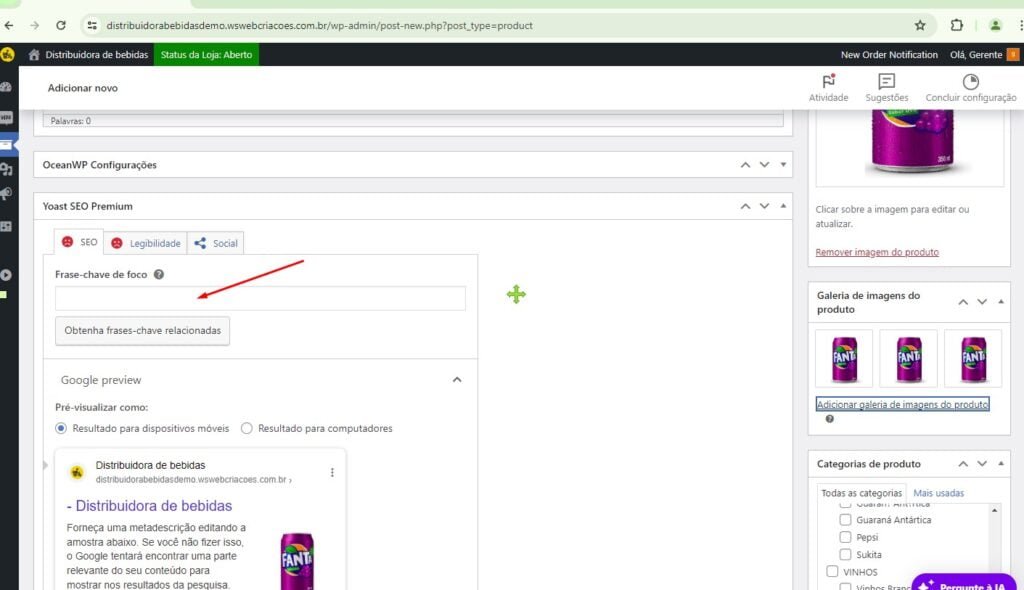The image size is (1024, 590).
Task: Click the help icon beside Frase-chave de foco
Action: tap(159, 274)
